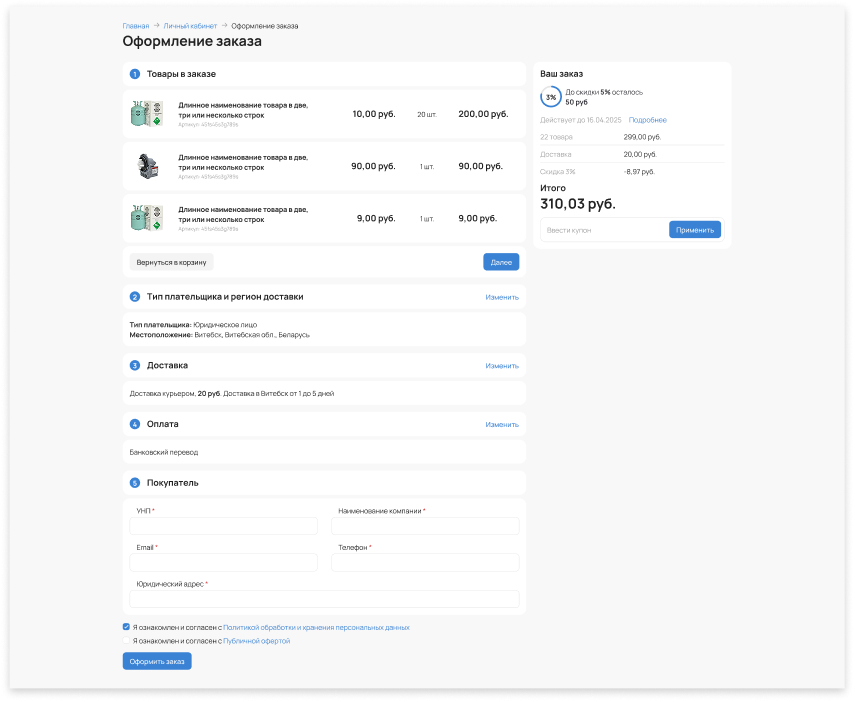Check the public offer agreement checkbox
Image resolution: width=855 pixels, height=702 pixels.
127,641
